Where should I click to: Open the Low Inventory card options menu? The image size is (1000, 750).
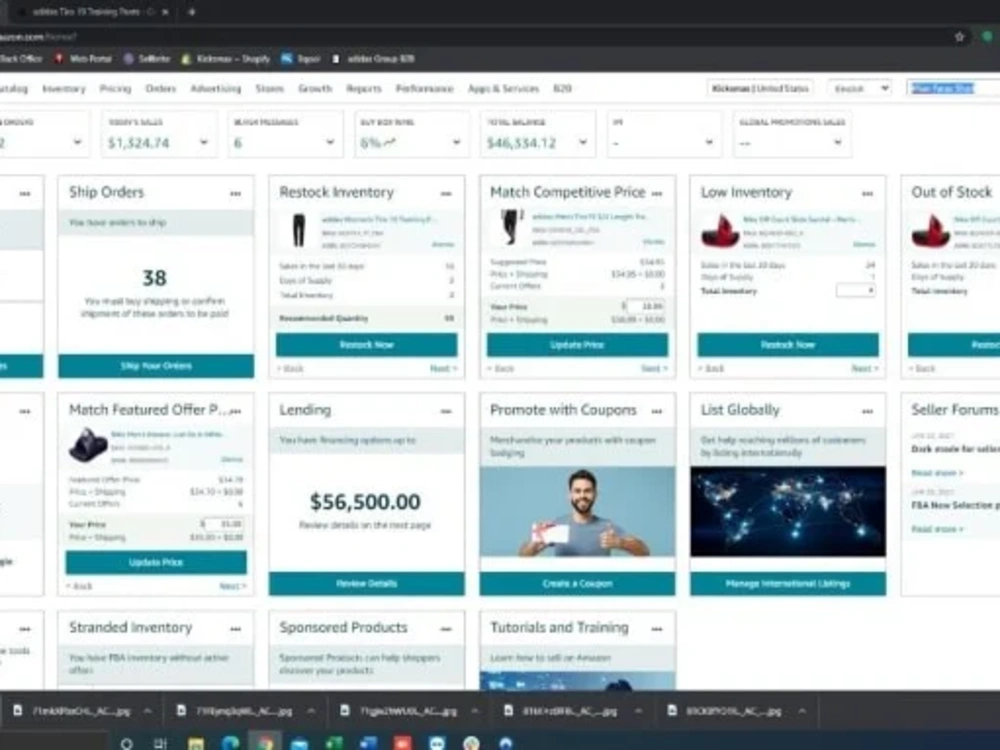click(867, 194)
